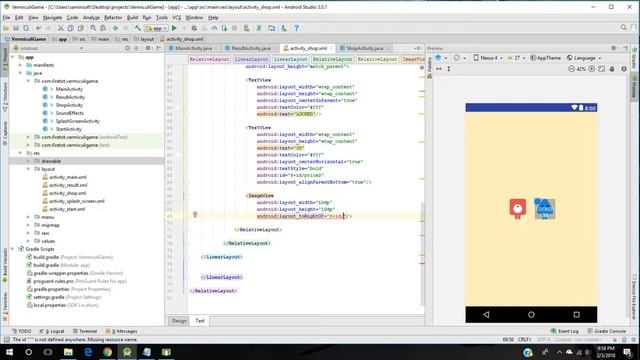Screen dimensions: 640x360
Task: Open Preview panel settings gear
Action: (x=614, y=48)
